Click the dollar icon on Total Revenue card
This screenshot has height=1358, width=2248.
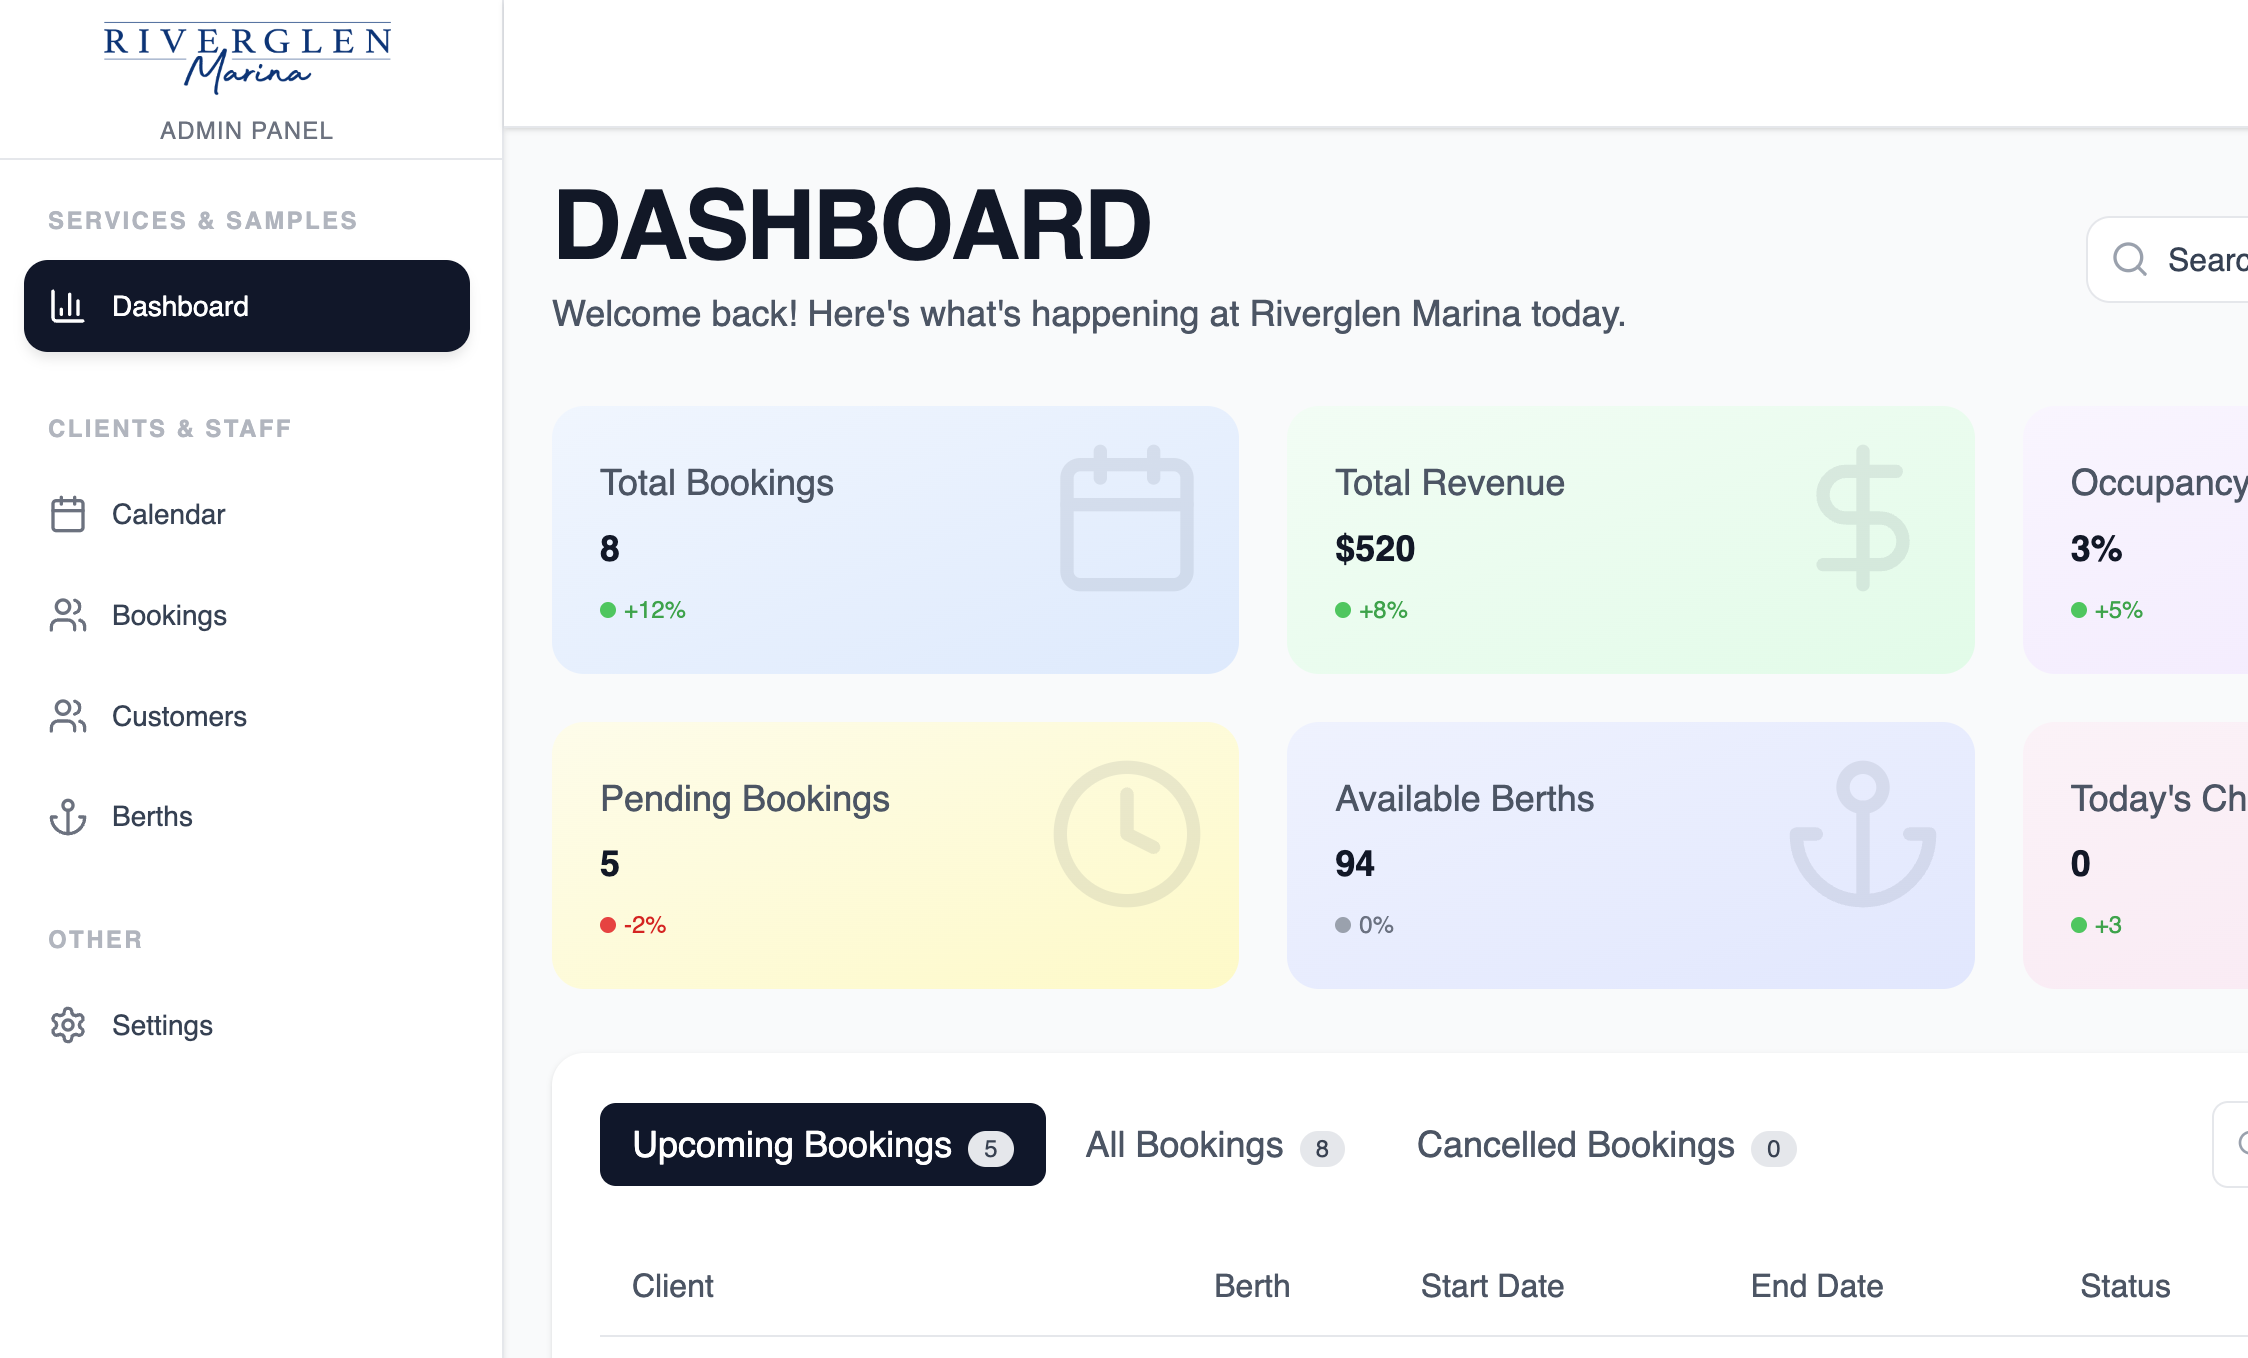click(x=1862, y=518)
